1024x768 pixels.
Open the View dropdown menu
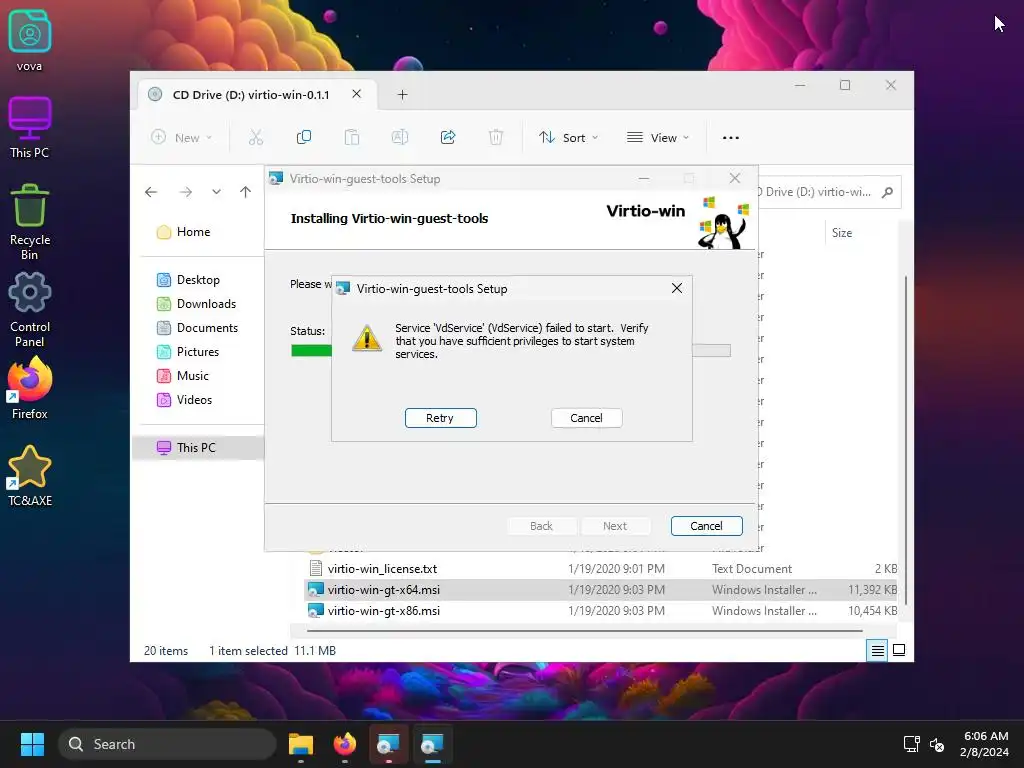pyautogui.click(x=658, y=137)
